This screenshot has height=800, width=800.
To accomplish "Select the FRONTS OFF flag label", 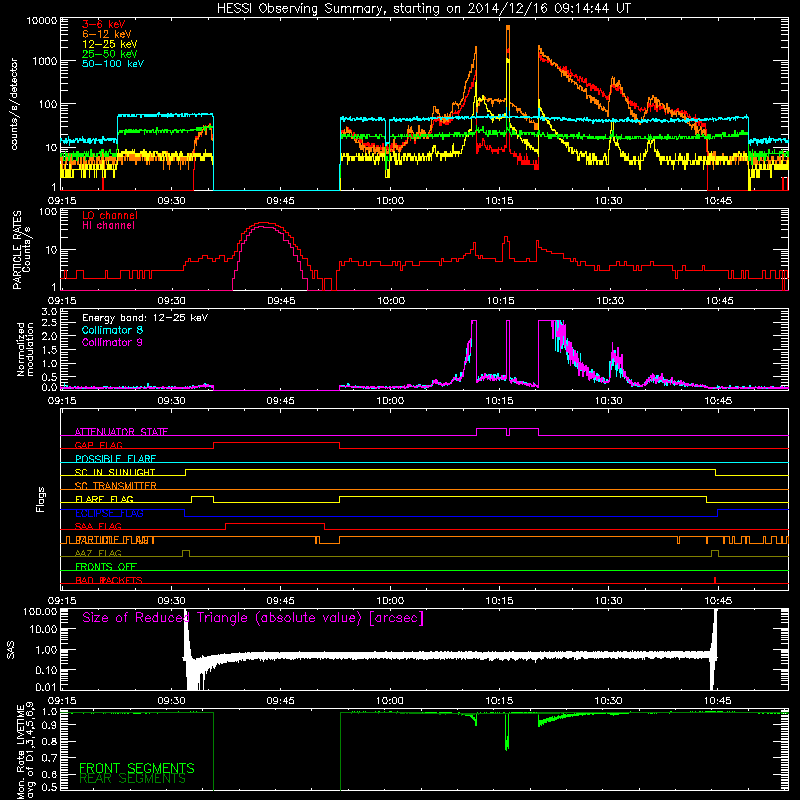I will 106,567.
